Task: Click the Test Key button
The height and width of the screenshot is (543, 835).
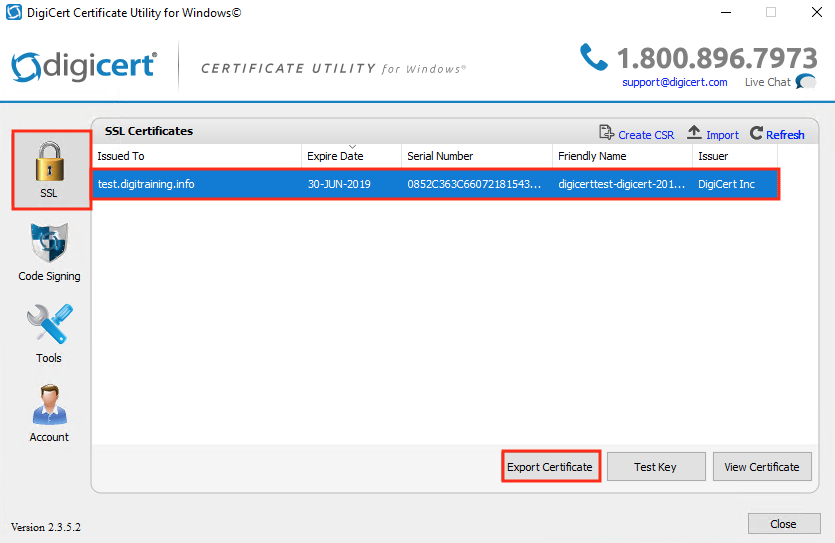Action: tap(655, 467)
